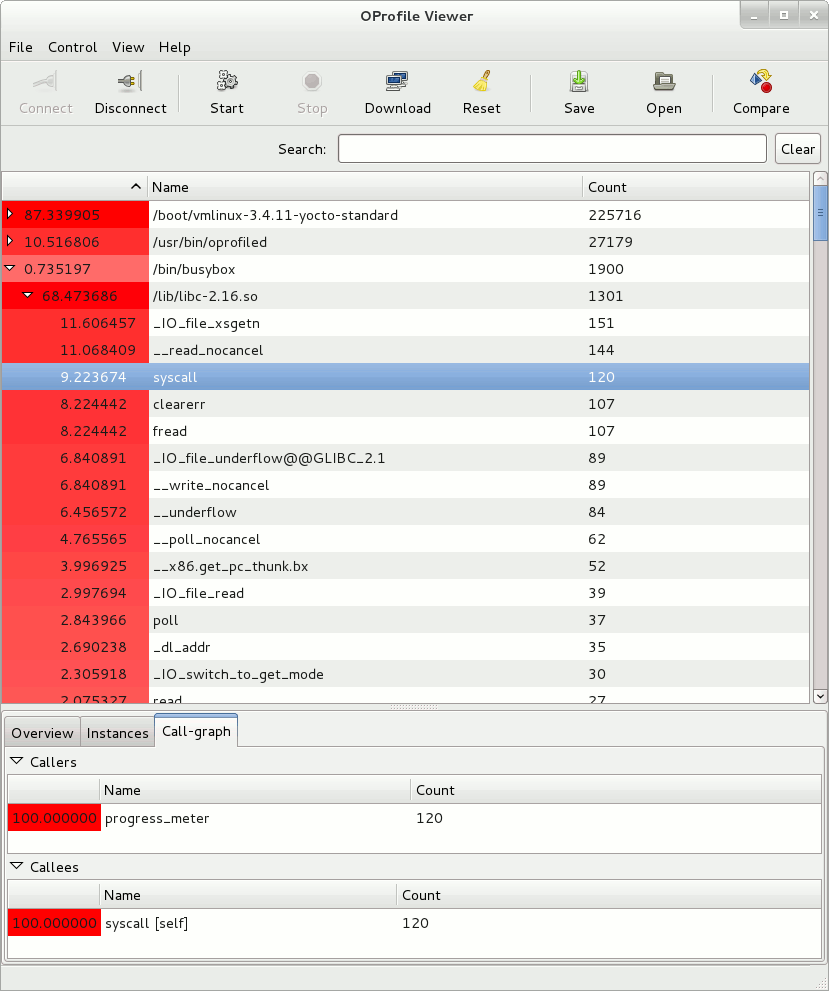The width and height of the screenshot is (829, 991).
Task: Collapse the /lib/libc-2.16.so node
Action: click(28, 296)
